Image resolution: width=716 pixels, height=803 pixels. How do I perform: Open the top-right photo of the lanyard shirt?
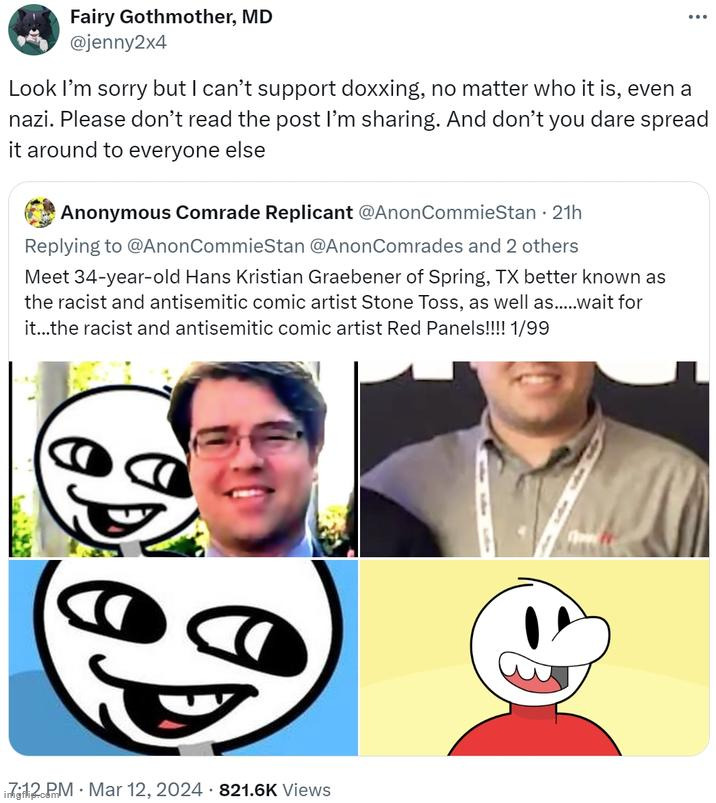[535, 459]
